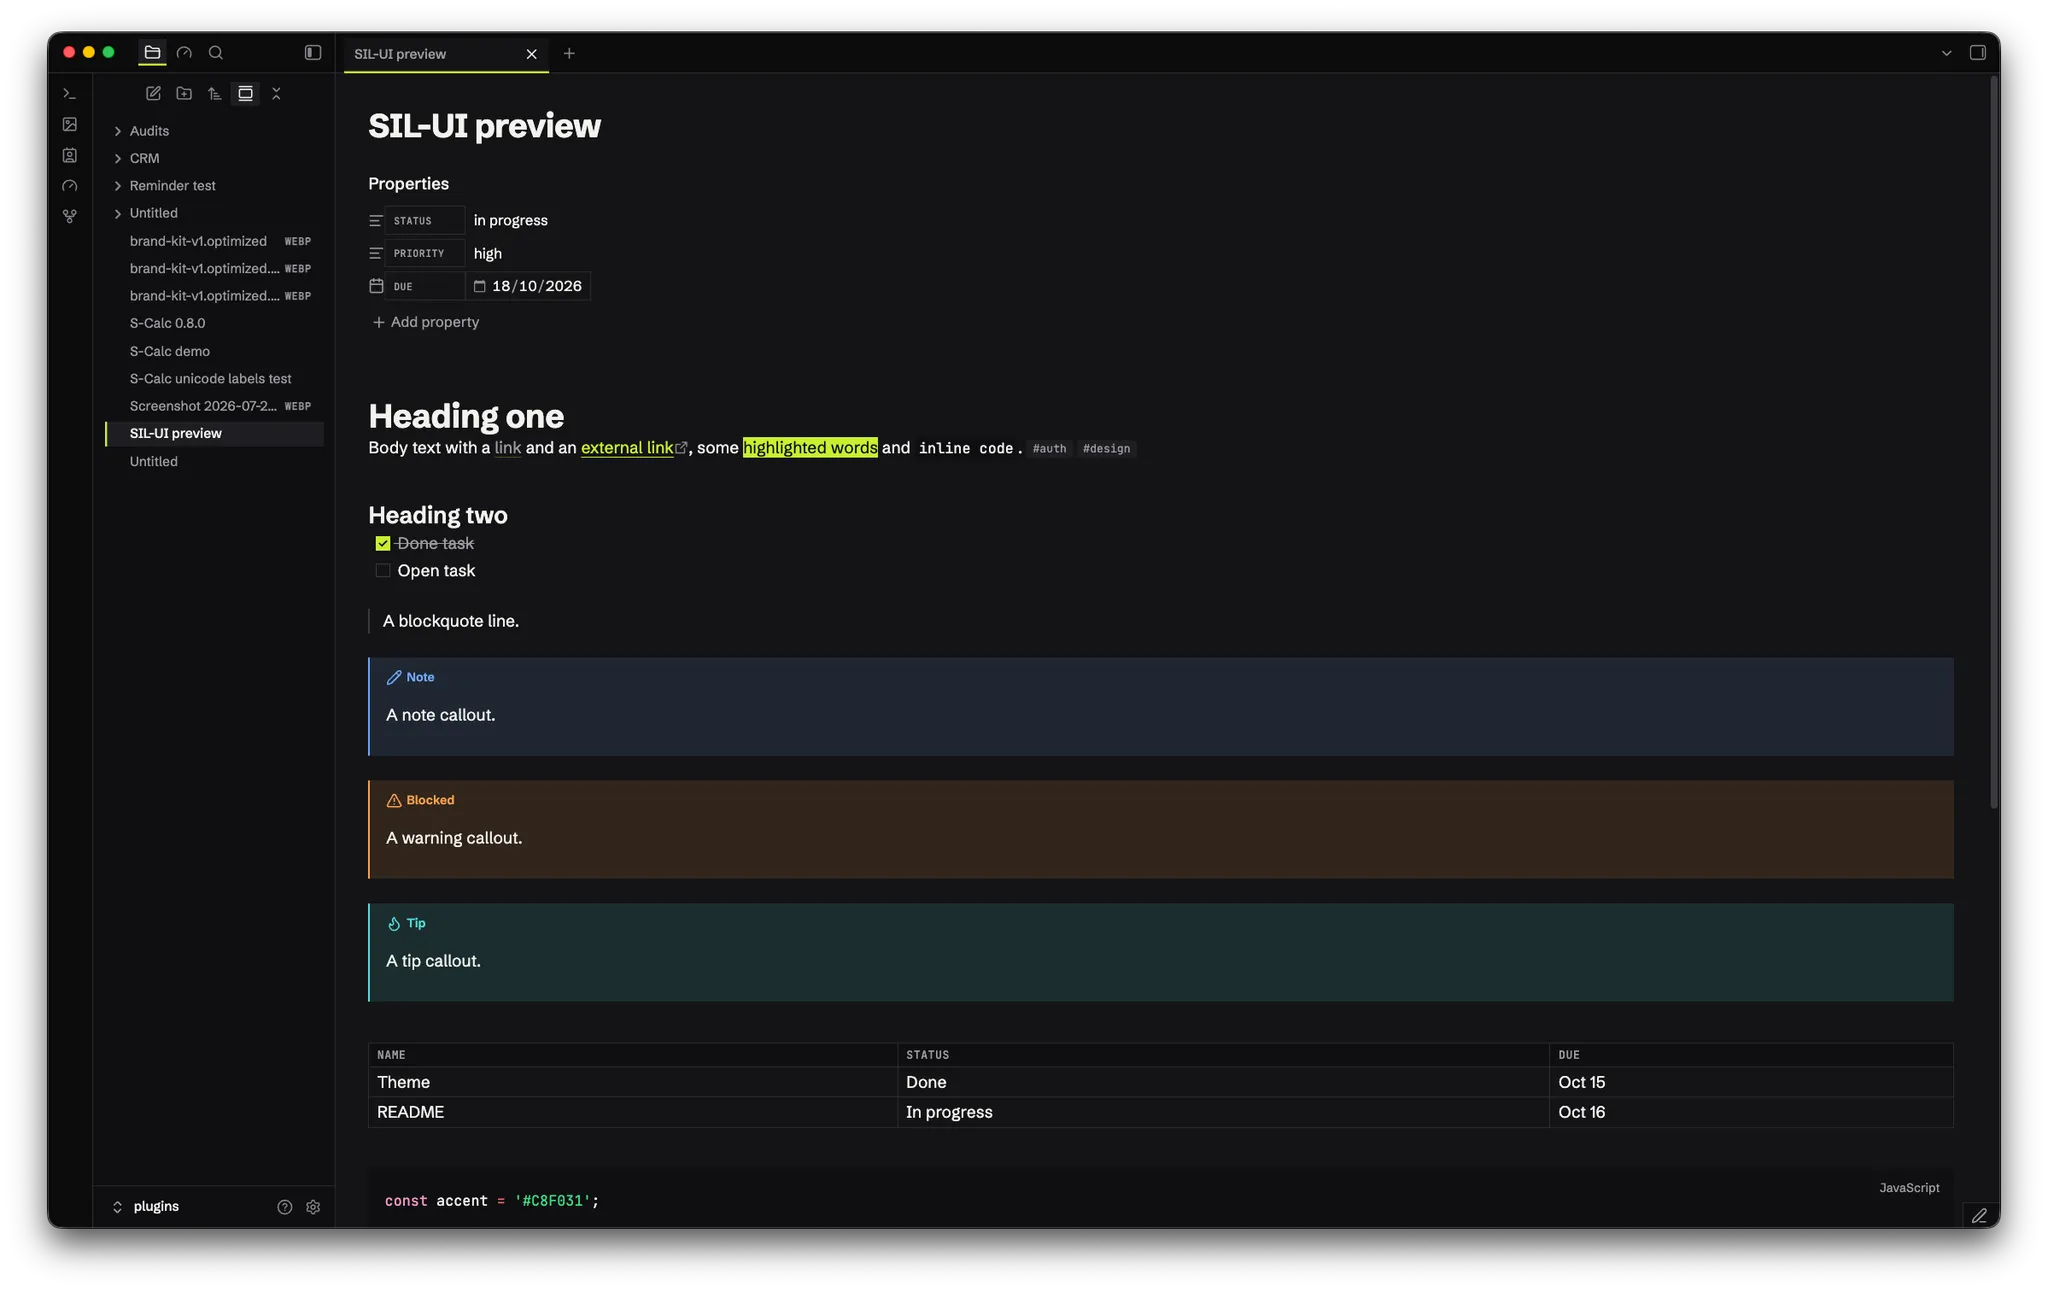Click the edit pencil icon at the bottom-right corner
Screen dimensions: 2048x1291
point(1979,1216)
